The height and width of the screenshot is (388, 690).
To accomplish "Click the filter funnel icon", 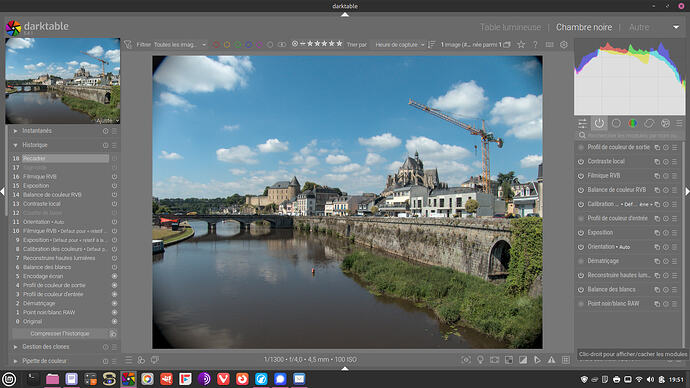I will pyautogui.click(x=128, y=44).
